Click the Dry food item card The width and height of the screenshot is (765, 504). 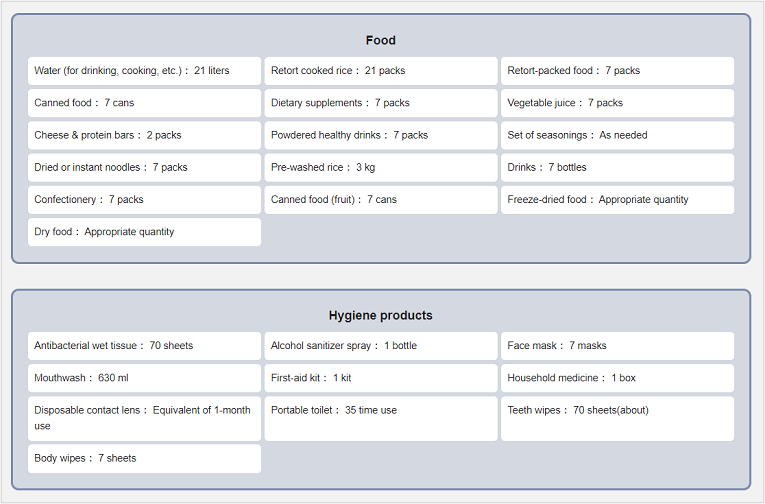145,232
